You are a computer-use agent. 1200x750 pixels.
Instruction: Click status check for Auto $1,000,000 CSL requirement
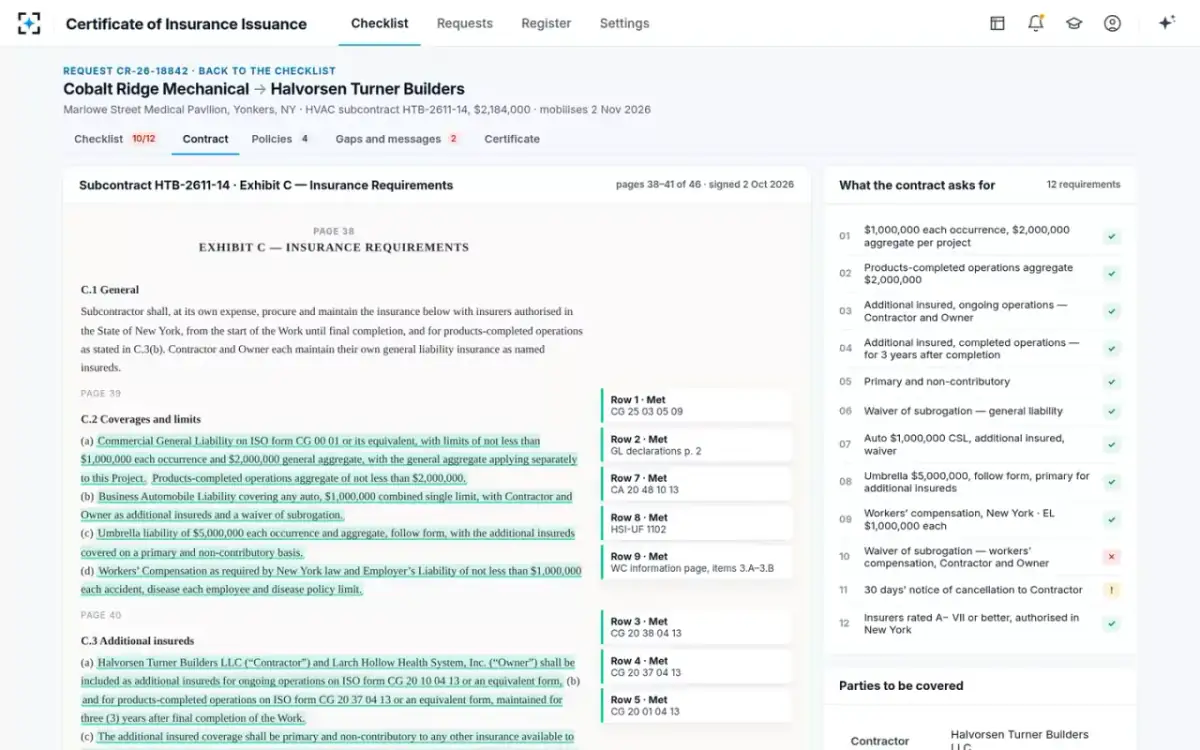tap(1112, 445)
